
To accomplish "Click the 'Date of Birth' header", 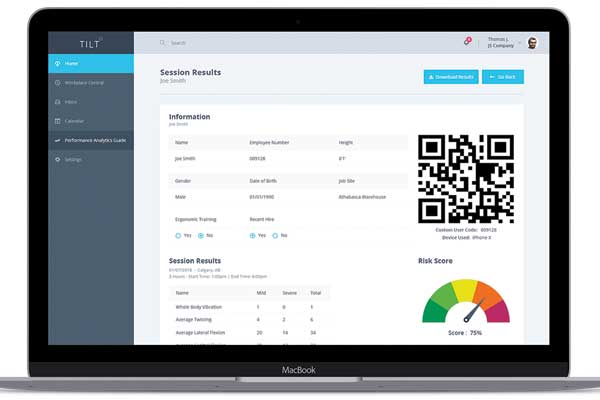I will [263, 181].
